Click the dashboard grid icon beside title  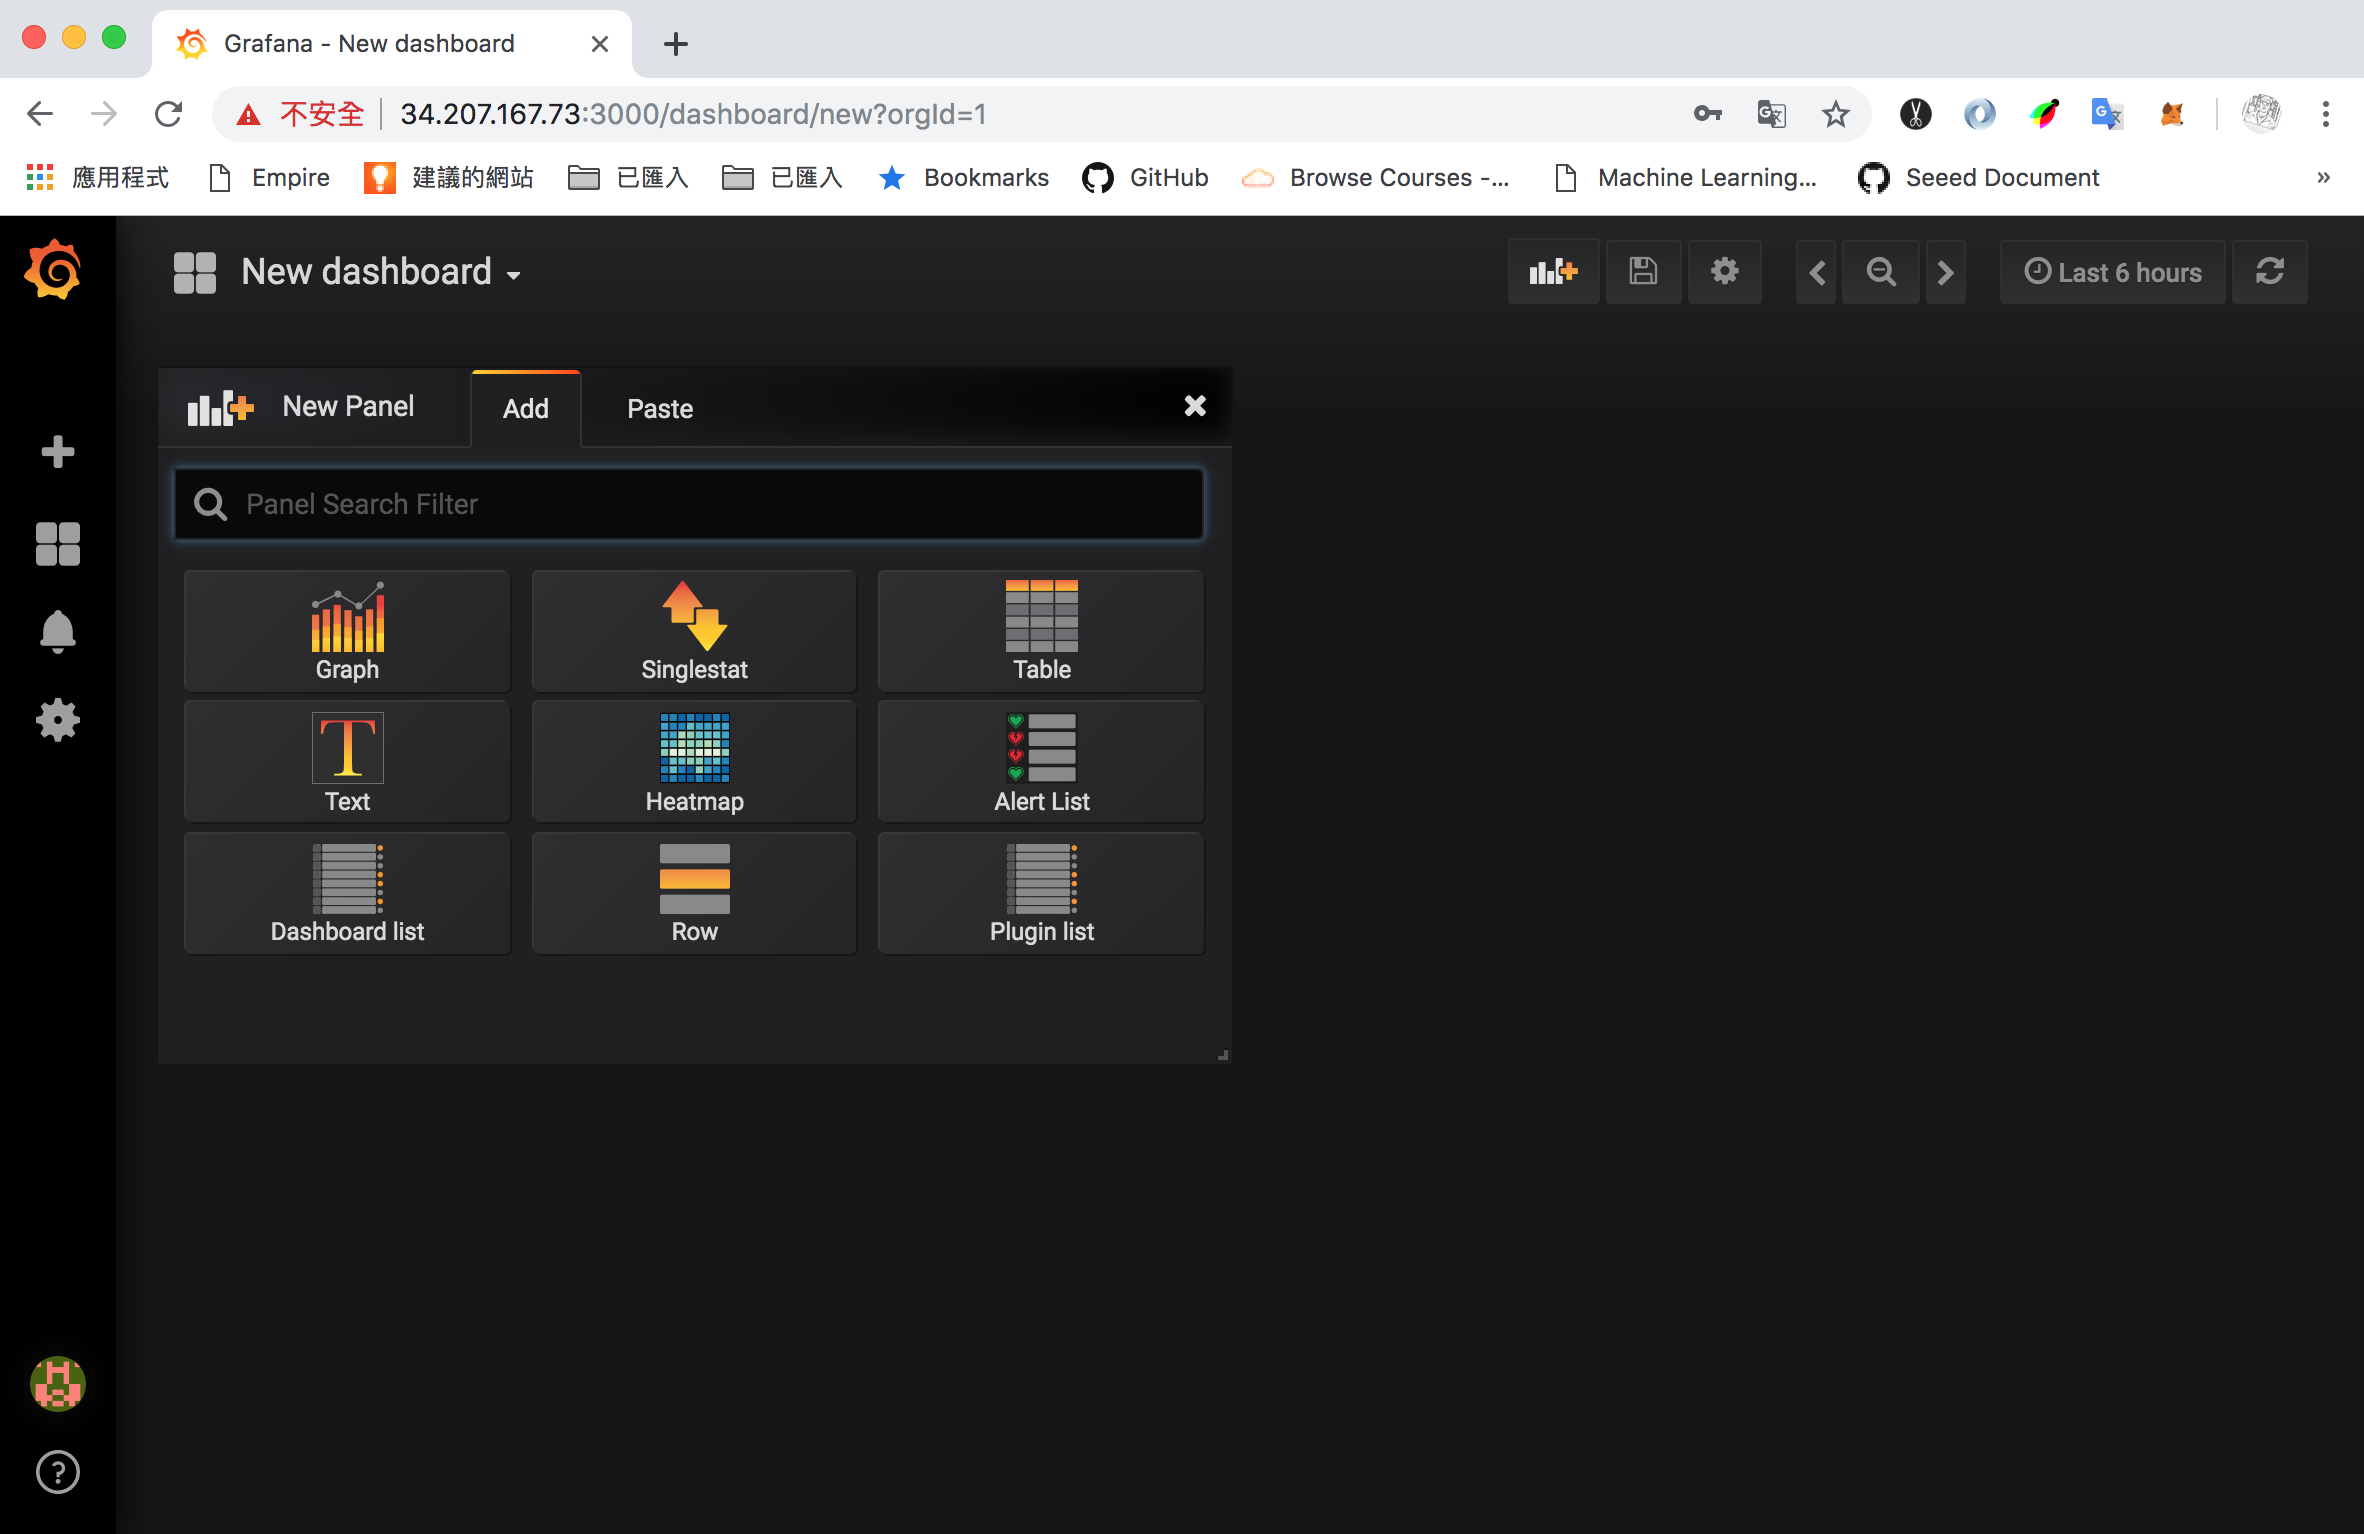coord(195,272)
